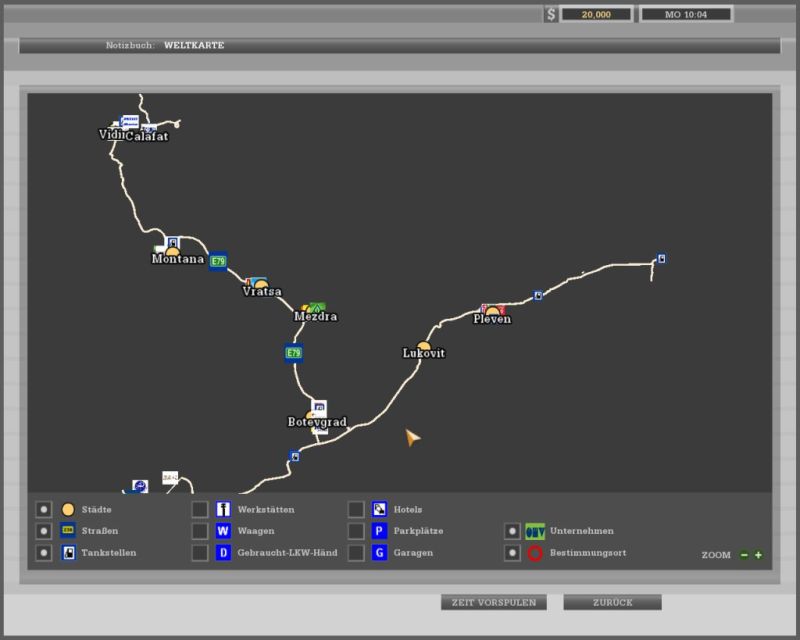Click the gas station icon east of Pleven
Image resolution: width=800 pixels, height=640 pixels.
point(538,295)
